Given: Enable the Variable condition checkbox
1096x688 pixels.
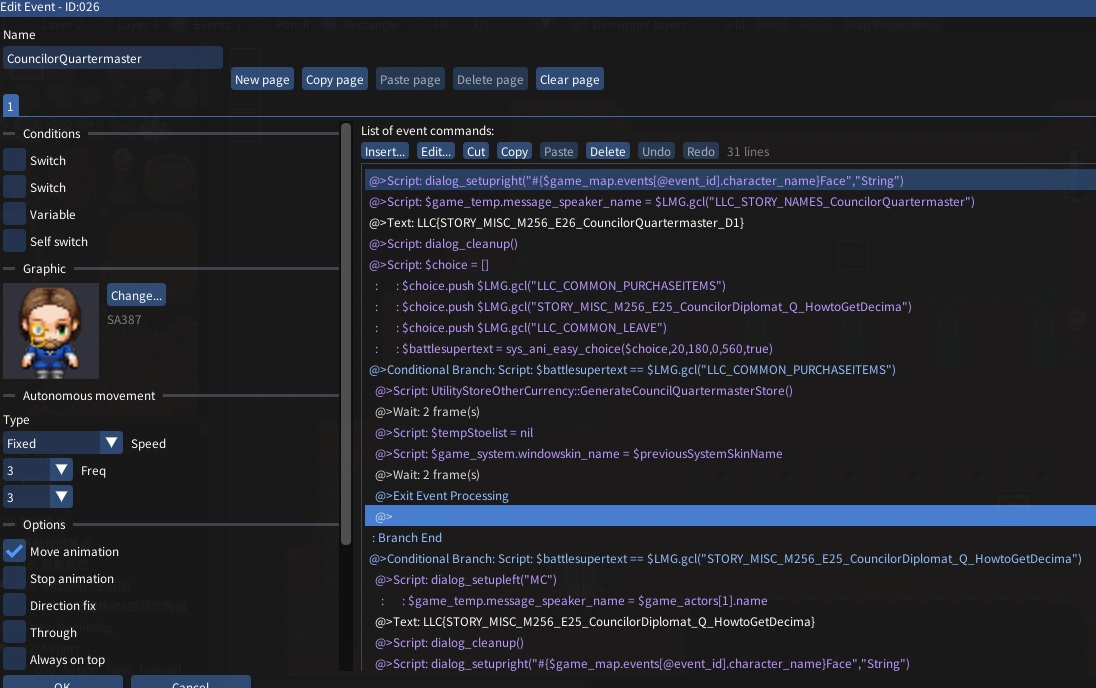Looking at the screenshot, I should 14,215.
